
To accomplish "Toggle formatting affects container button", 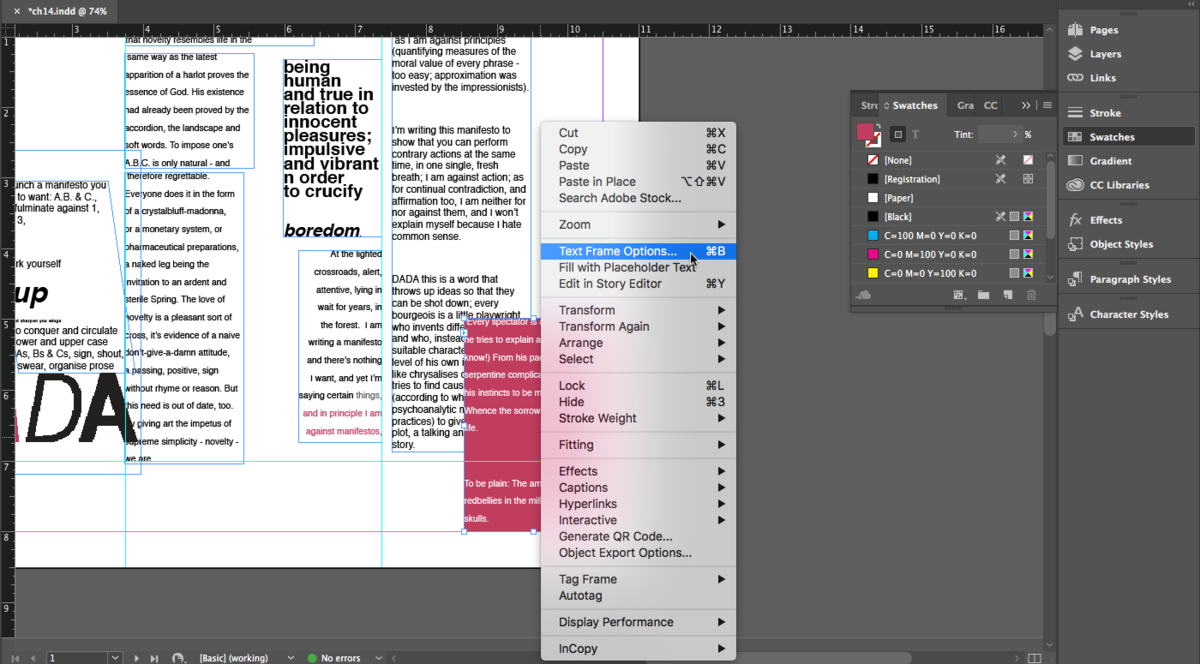I will coord(898,135).
